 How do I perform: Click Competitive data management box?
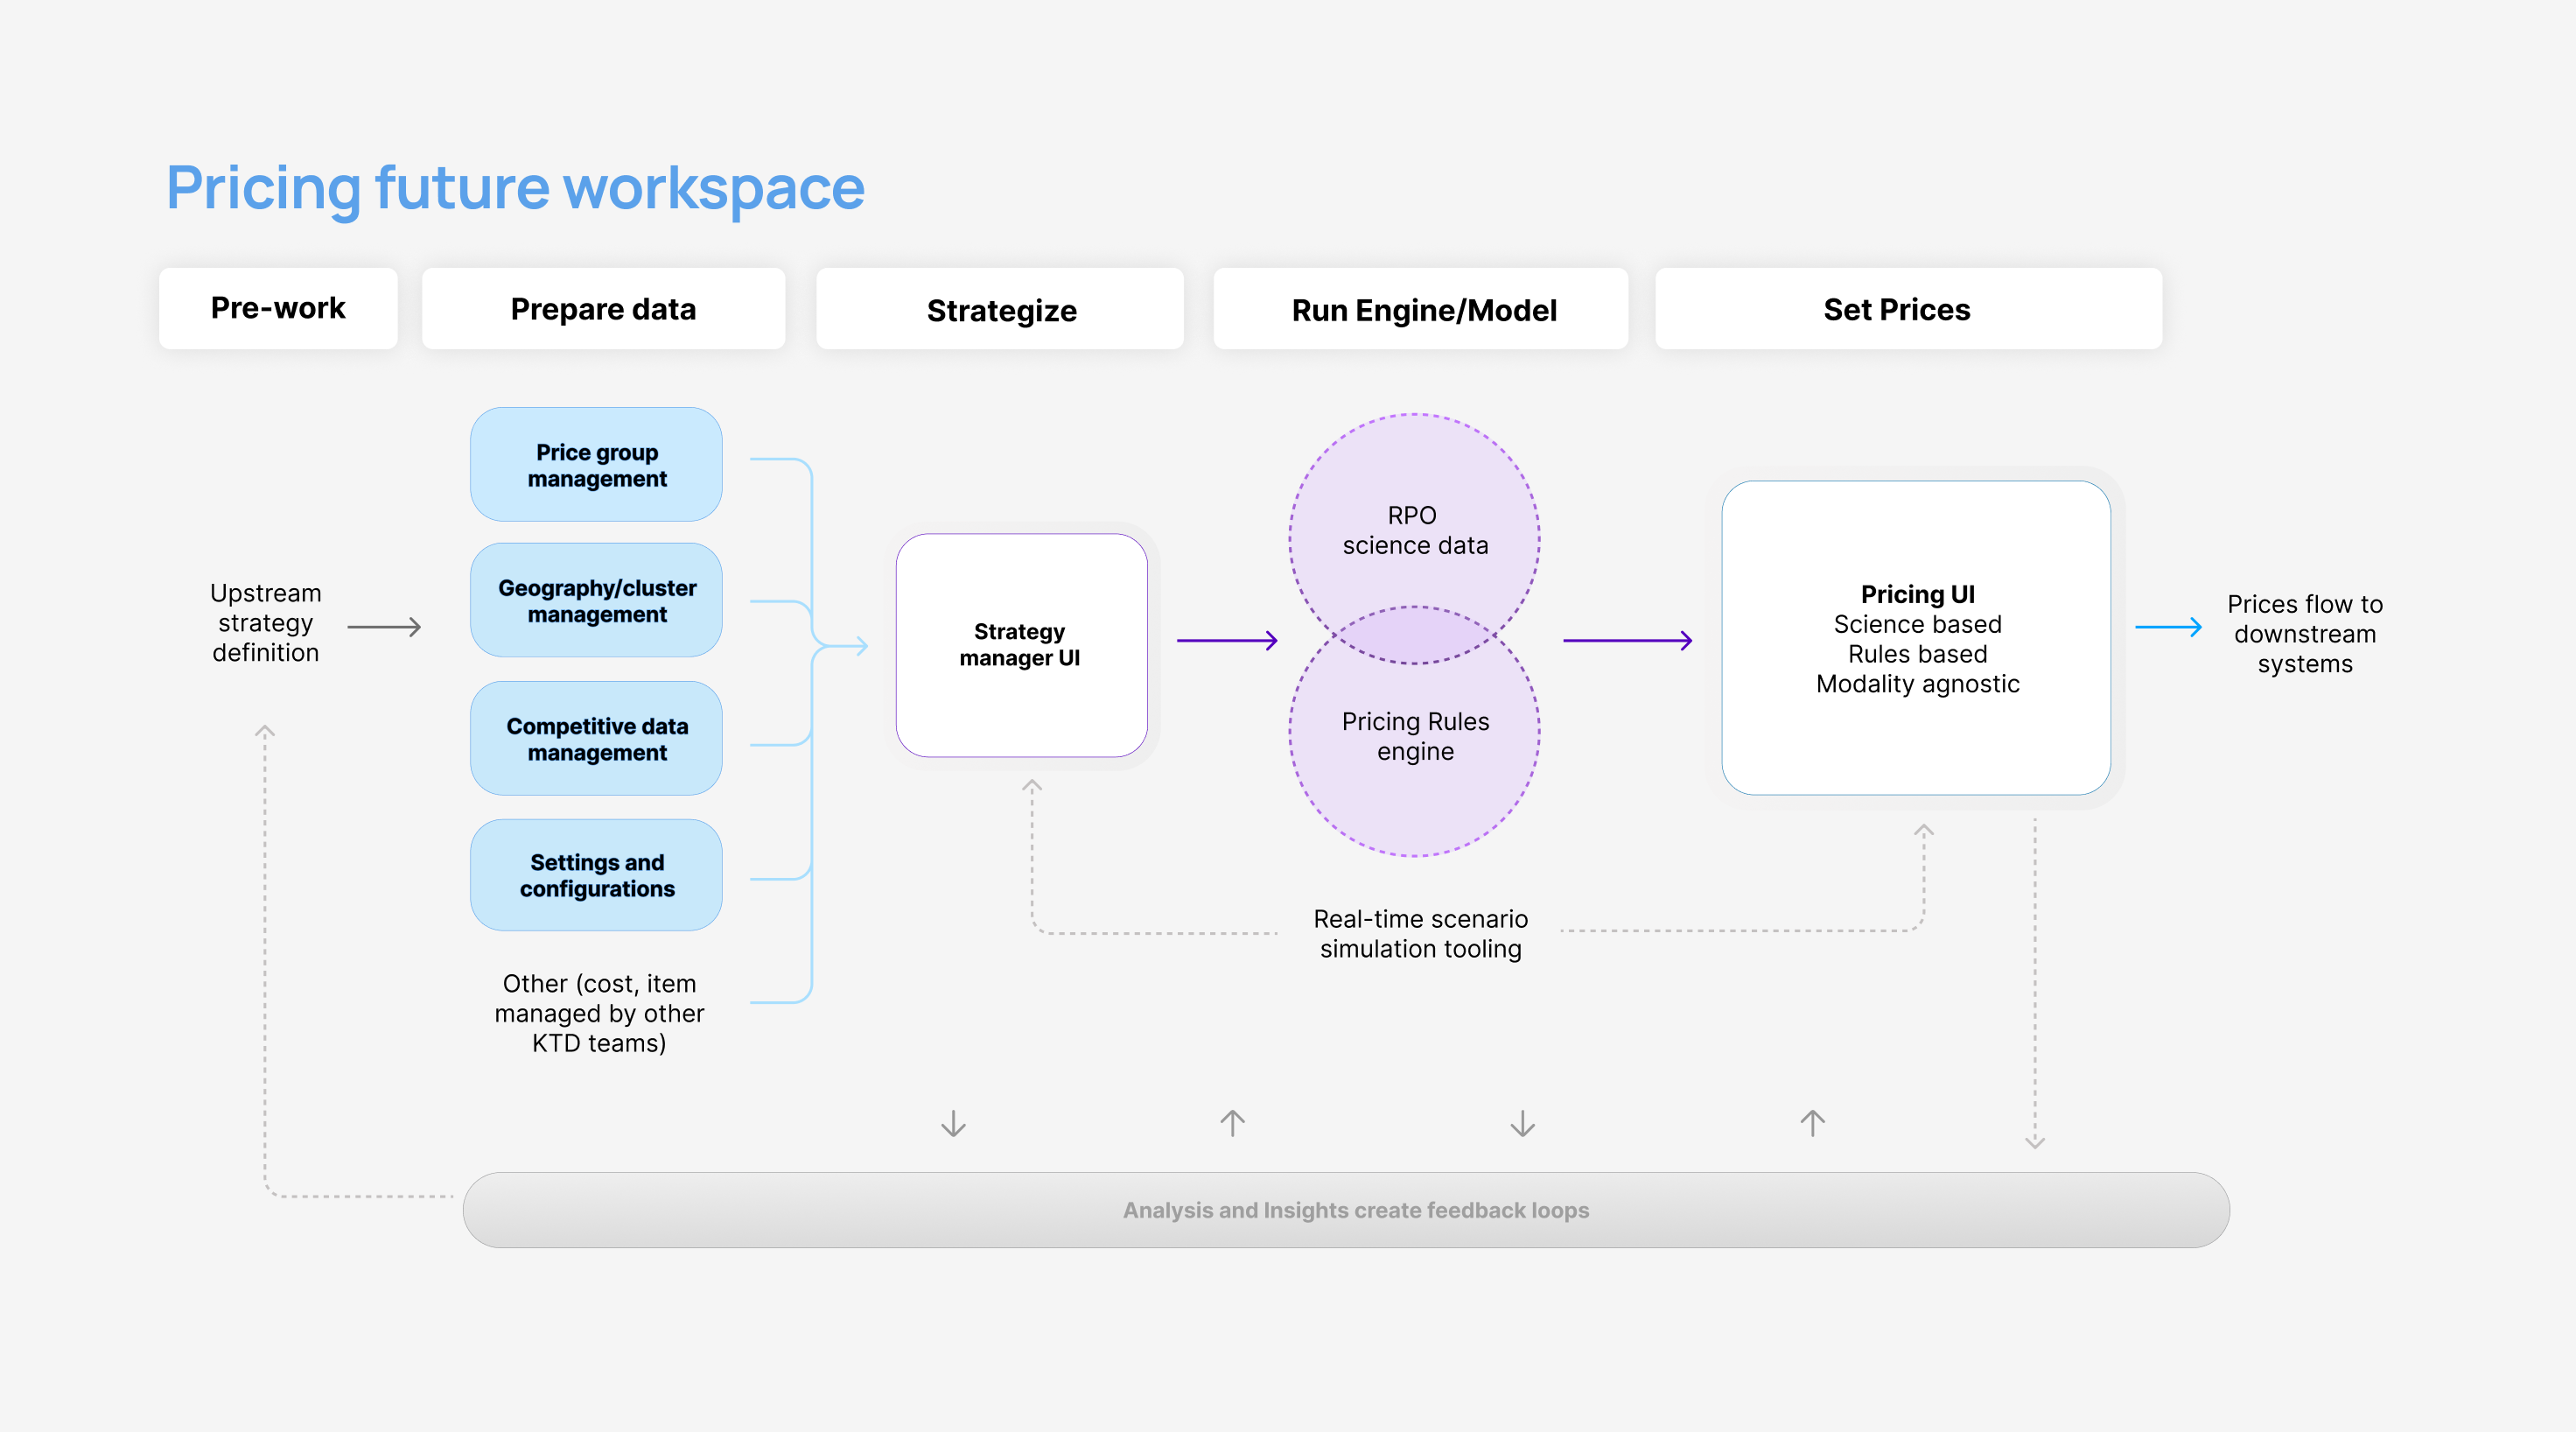[x=596, y=739]
